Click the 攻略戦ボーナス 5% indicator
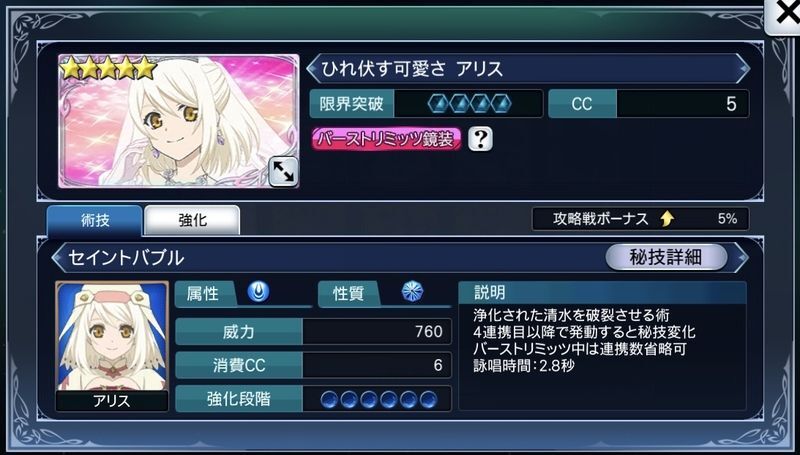The height and width of the screenshot is (455, 800). 640,219
